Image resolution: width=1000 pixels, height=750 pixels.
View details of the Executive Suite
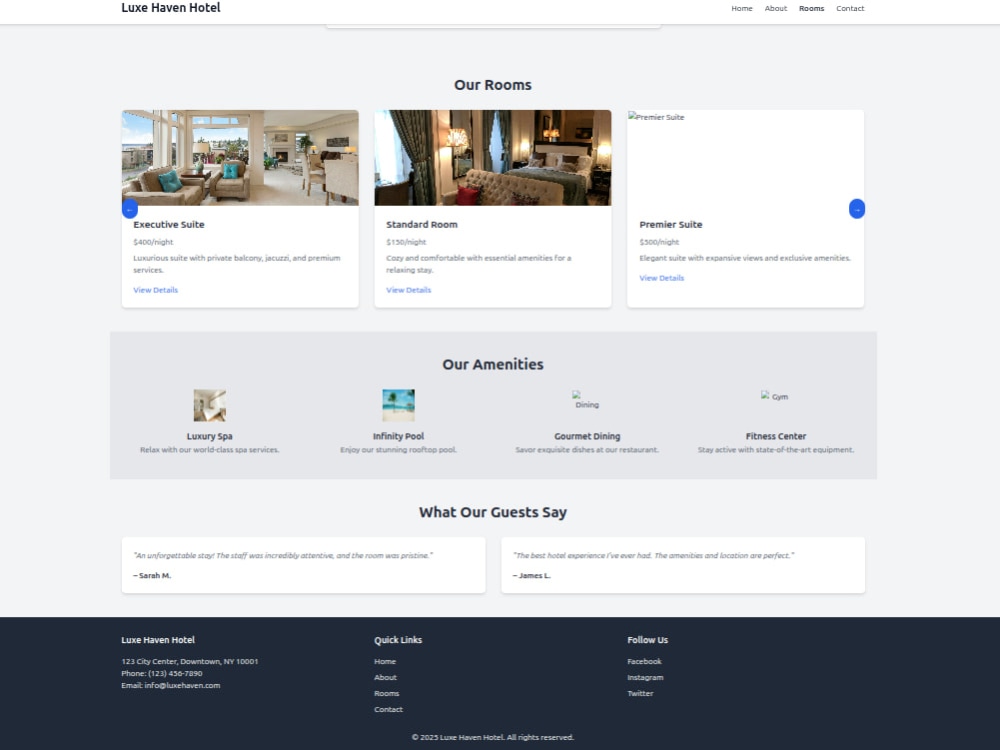tap(156, 290)
